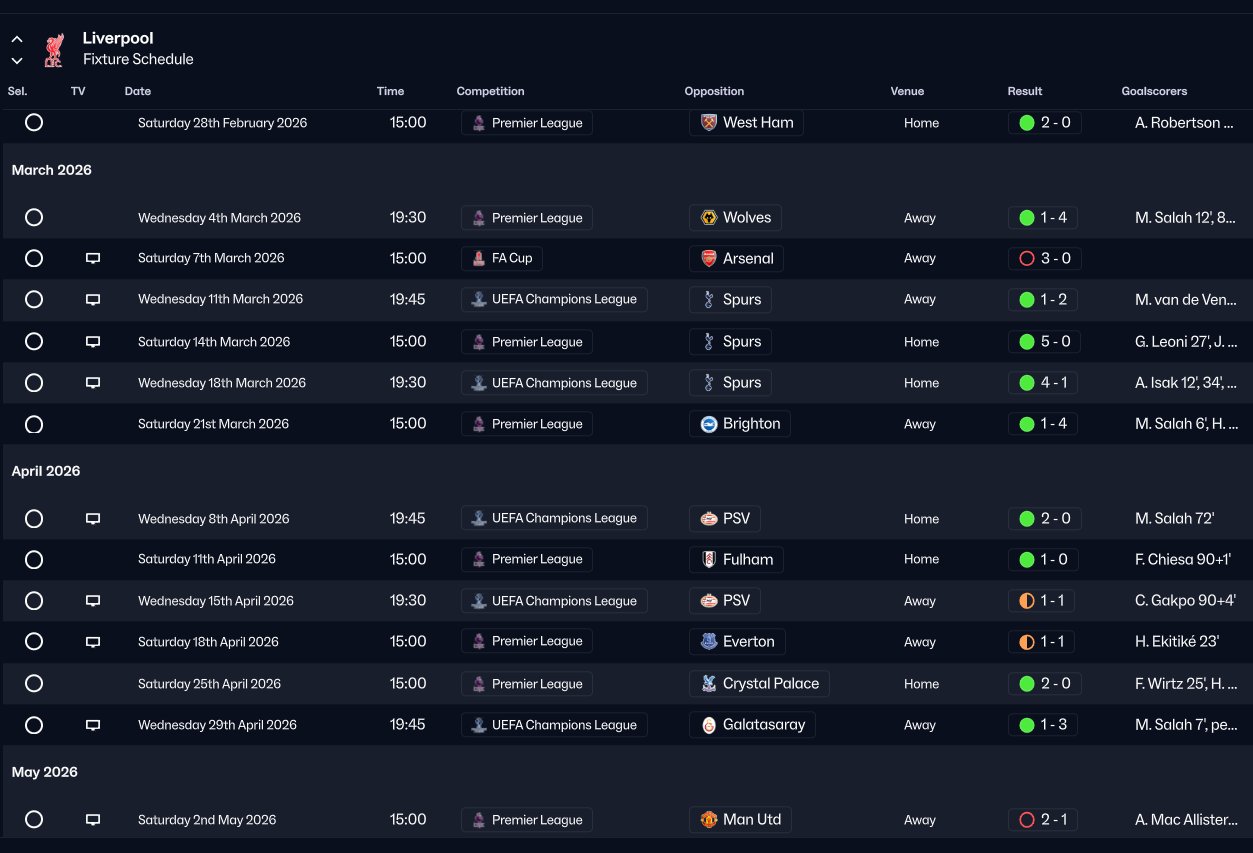Select the Wolves fixture radio button
The width and height of the screenshot is (1253, 853).
(x=34, y=218)
